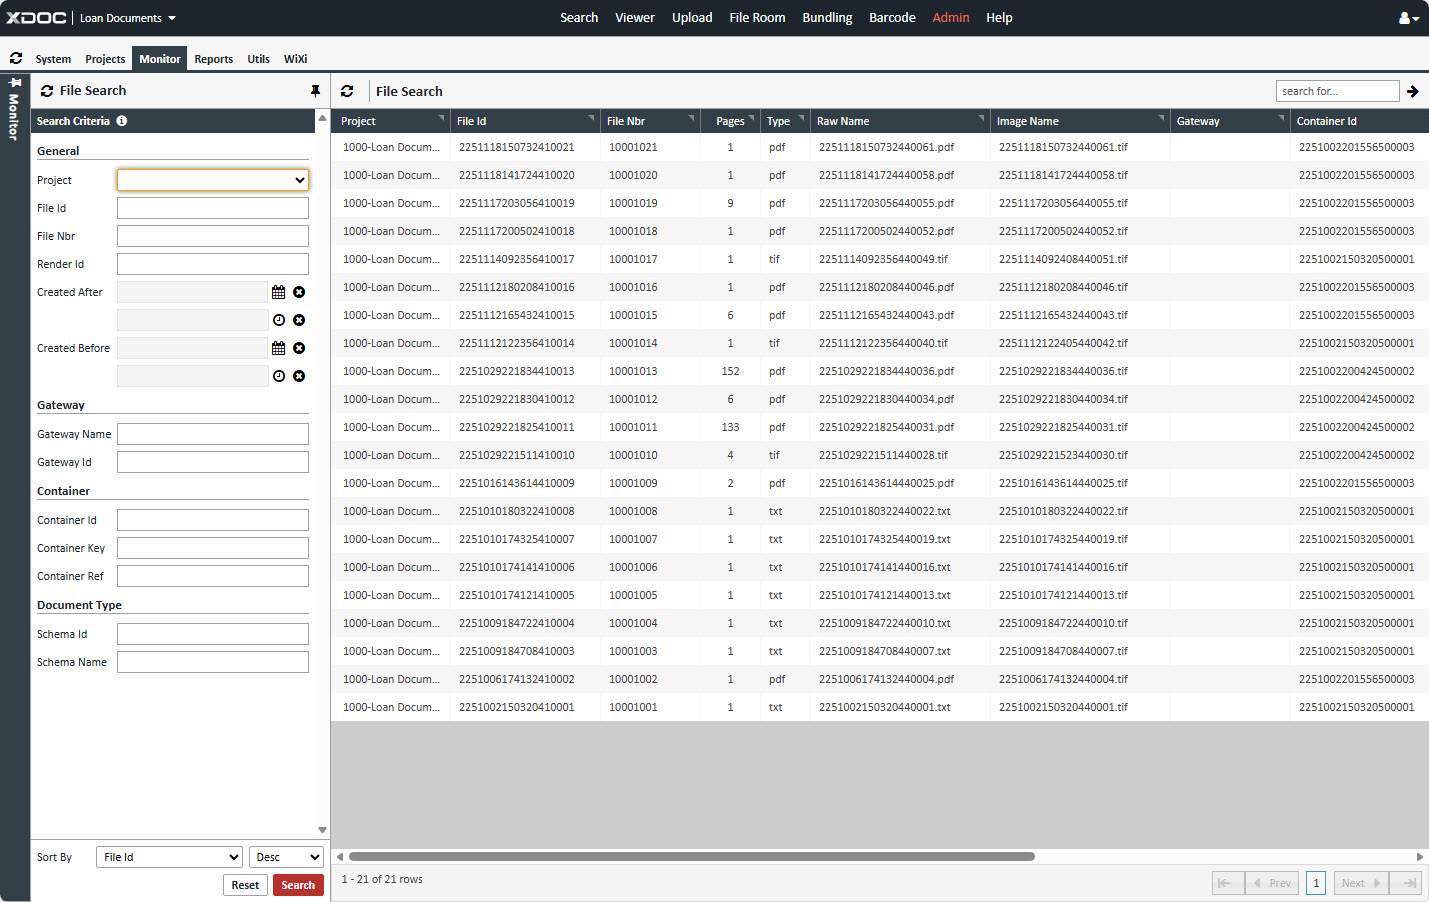This screenshot has width=1429, height=902.
Task: Sort by the Pages column header
Action: click(730, 121)
